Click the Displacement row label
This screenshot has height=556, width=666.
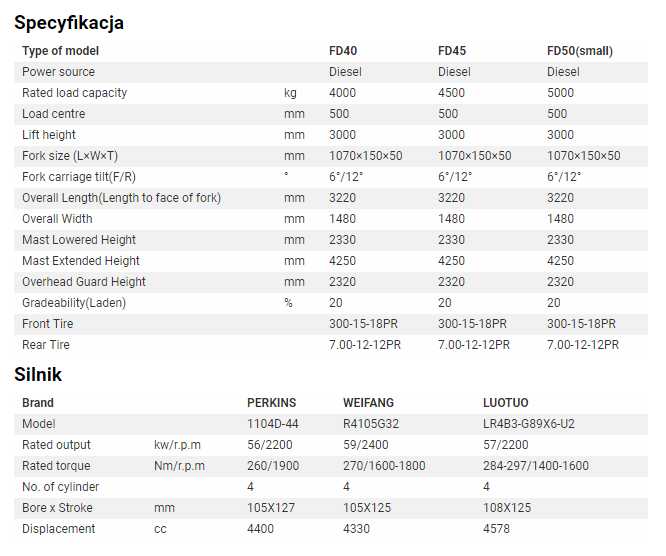coord(59,529)
